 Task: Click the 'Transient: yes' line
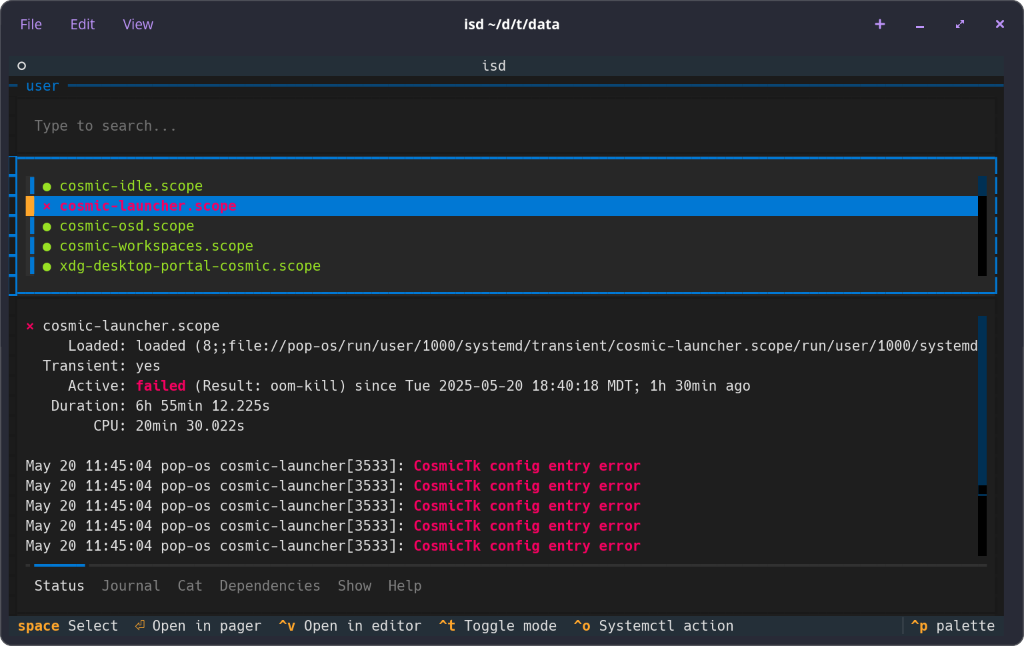(101, 366)
